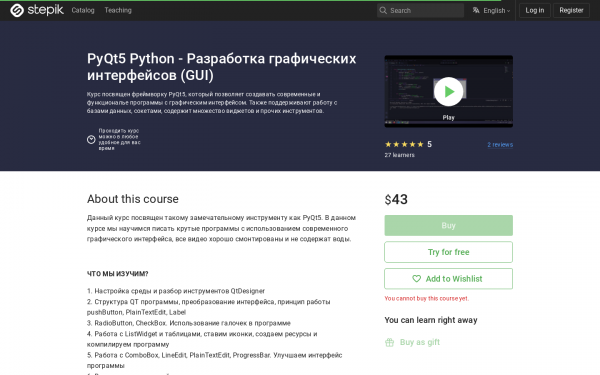Play the course preview video
The height and width of the screenshot is (375, 600).
coord(448,91)
